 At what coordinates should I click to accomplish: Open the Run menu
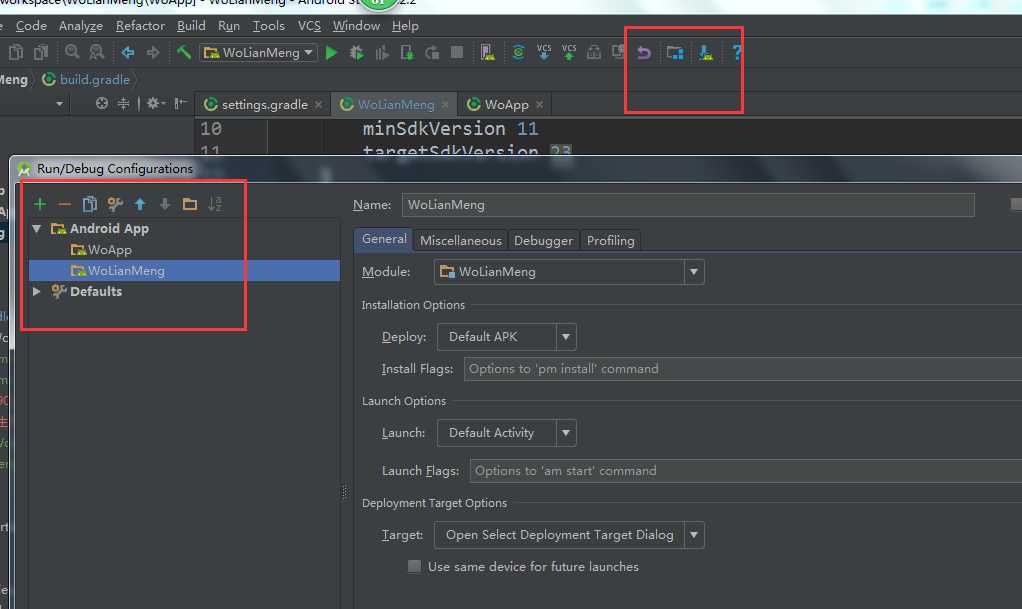click(229, 25)
